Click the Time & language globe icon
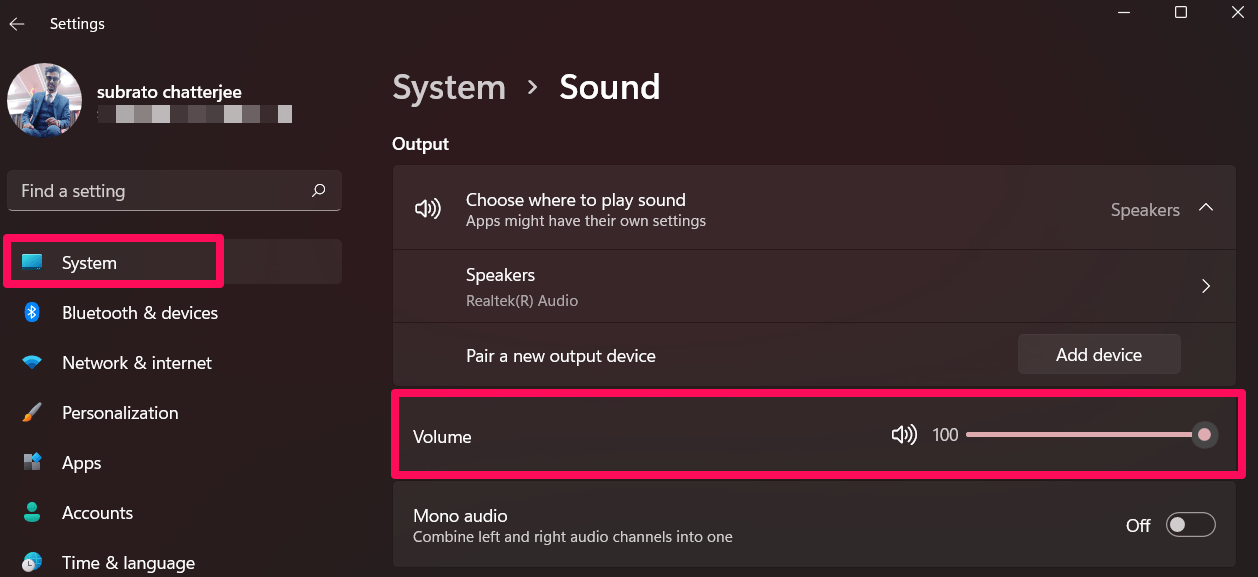Screen dimensions: 1258x577 pos(32,562)
